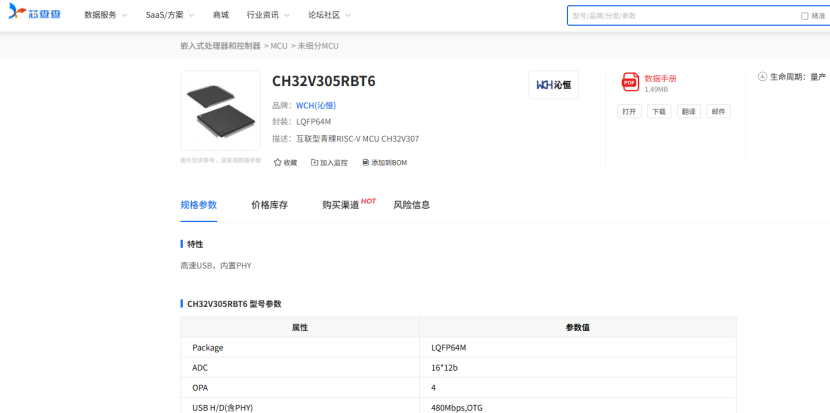830x413 pixels.
Task: Click the Package attribute row label
Action: [x=208, y=348]
